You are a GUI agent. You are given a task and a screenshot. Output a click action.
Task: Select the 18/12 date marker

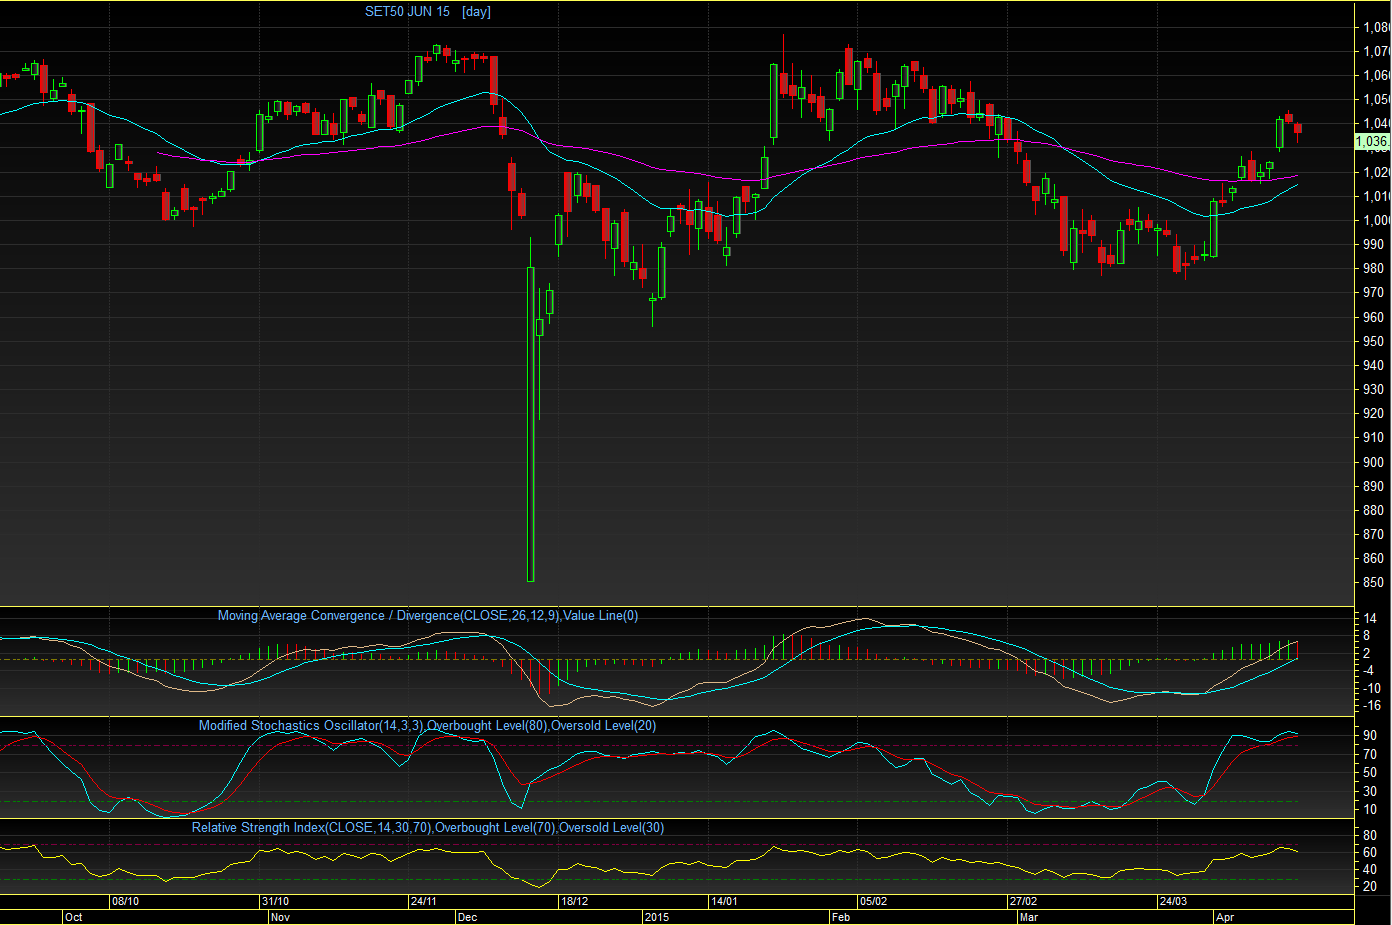574,901
